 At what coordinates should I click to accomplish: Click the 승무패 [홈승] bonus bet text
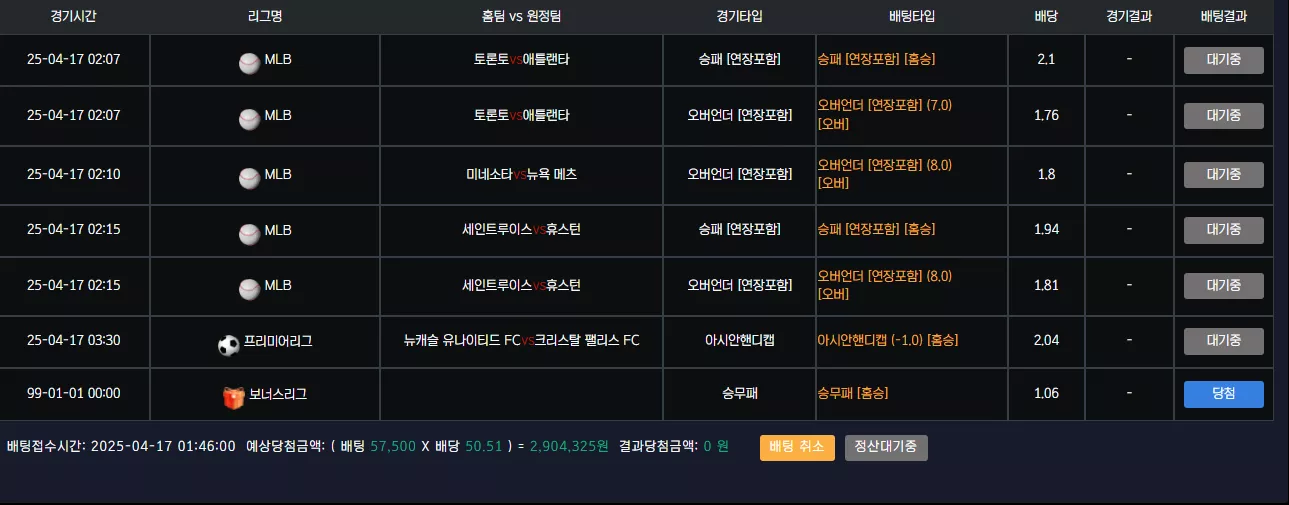(852, 394)
